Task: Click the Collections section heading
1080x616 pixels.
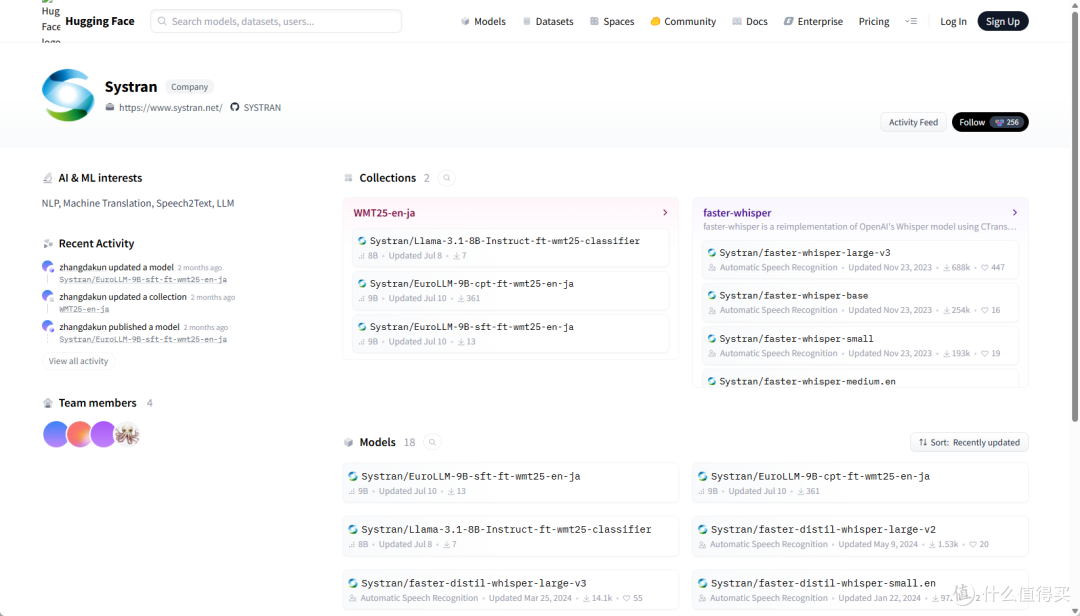Action: click(388, 178)
